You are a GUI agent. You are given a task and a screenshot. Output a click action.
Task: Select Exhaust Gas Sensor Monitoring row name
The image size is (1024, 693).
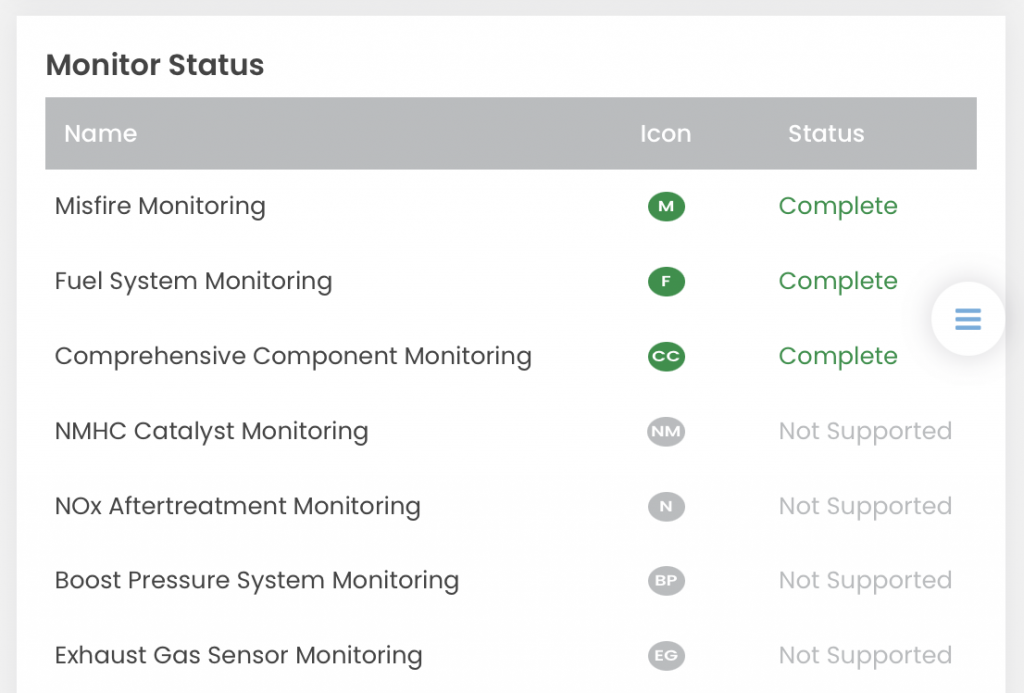pos(238,656)
